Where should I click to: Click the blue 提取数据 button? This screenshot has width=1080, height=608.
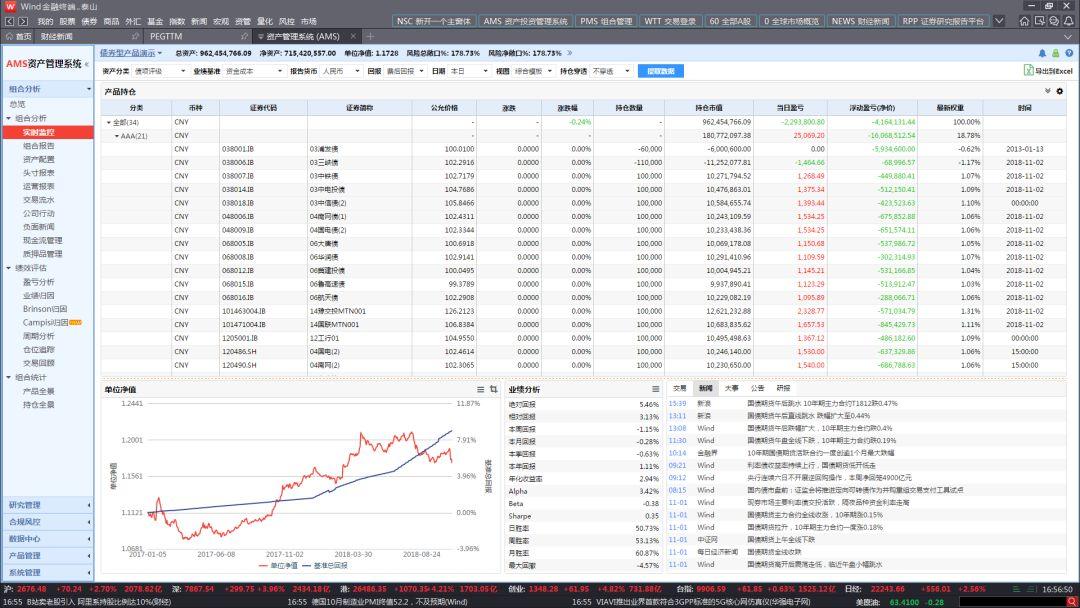(660, 71)
